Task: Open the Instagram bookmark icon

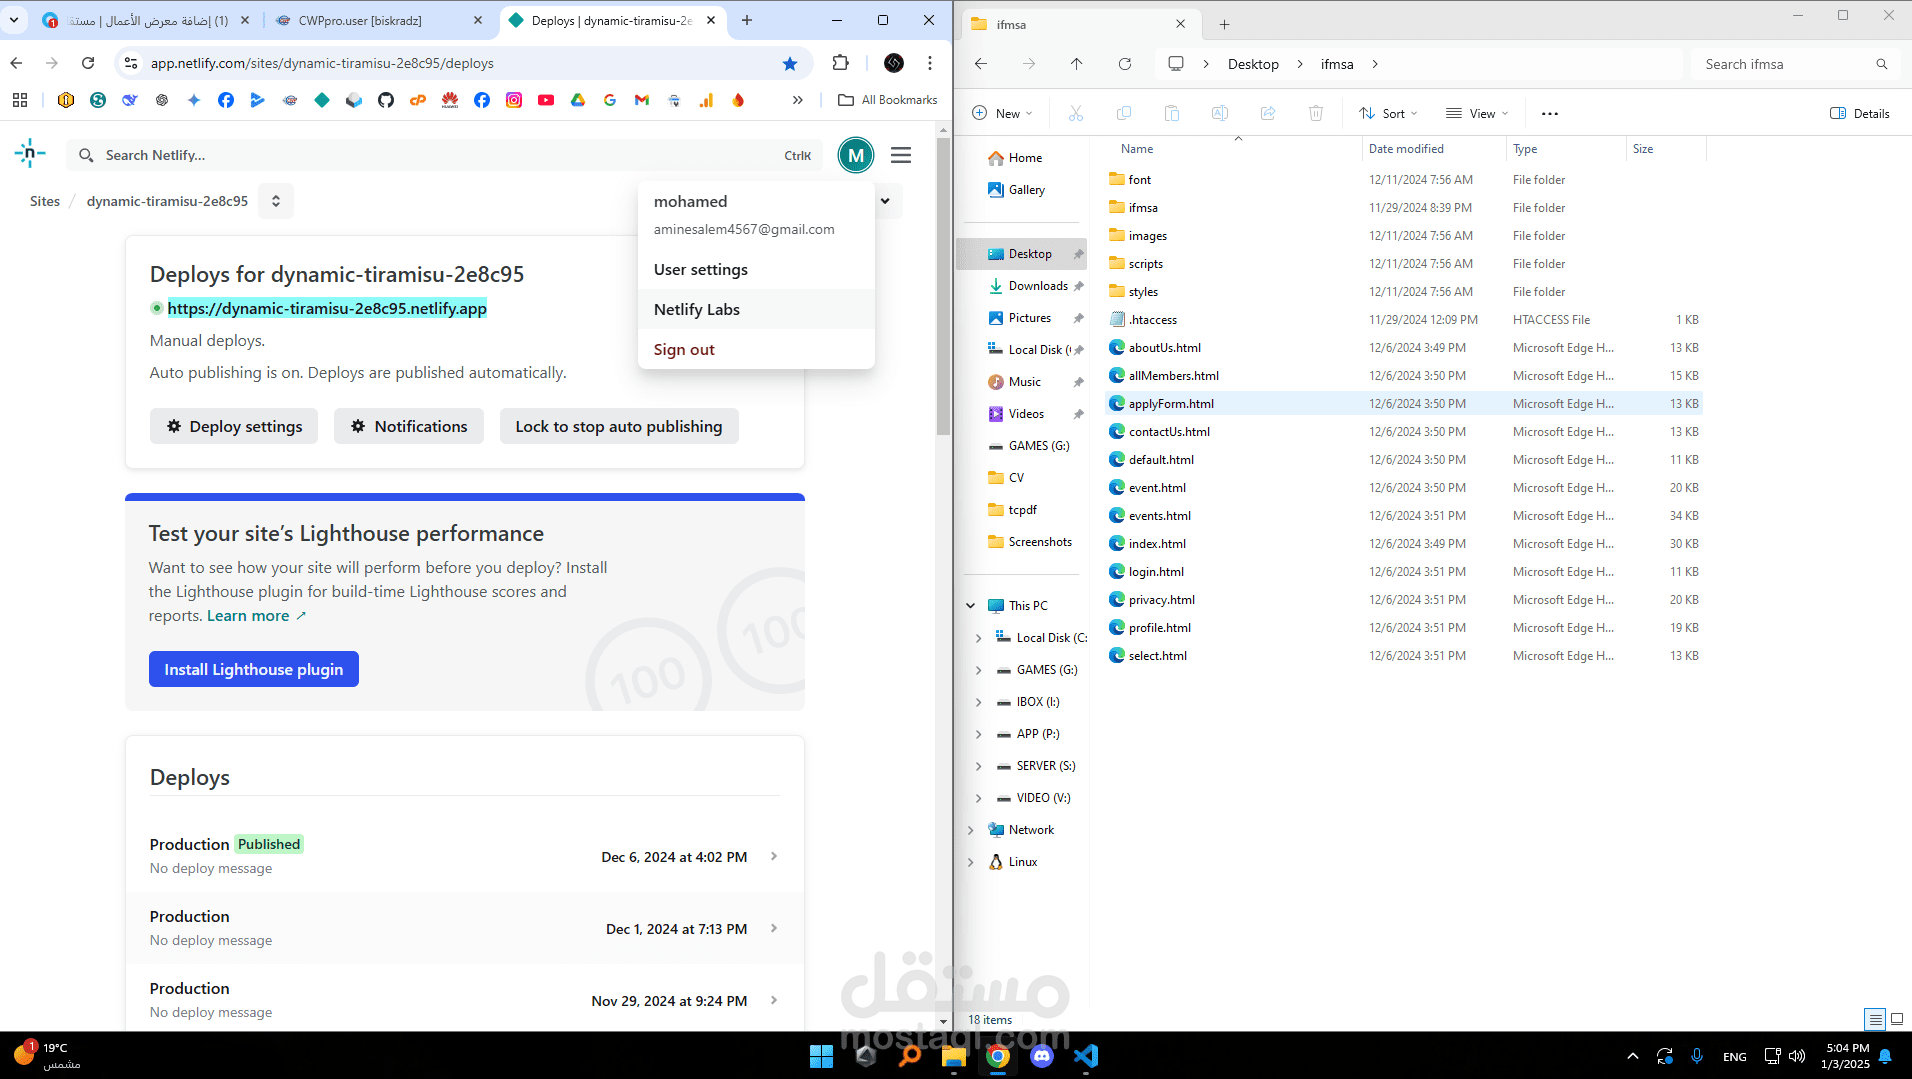Action: click(514, 100)
